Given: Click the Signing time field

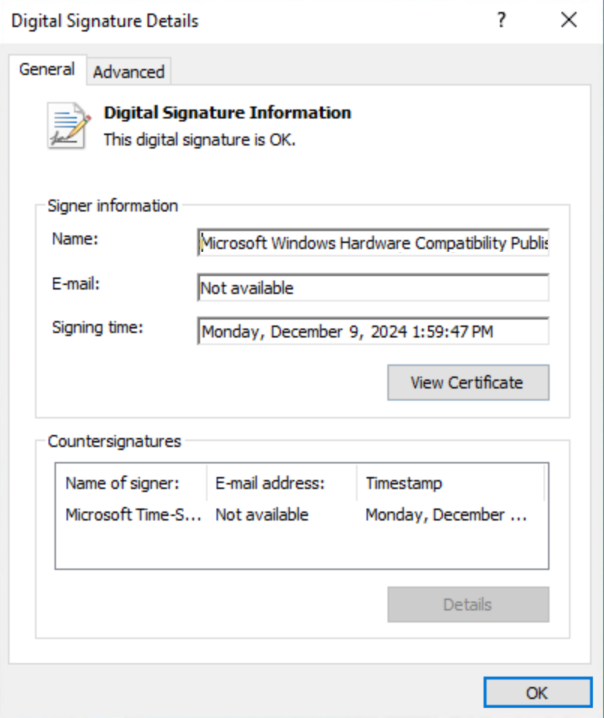Looking at the screenshot, I should coord(373,331).
